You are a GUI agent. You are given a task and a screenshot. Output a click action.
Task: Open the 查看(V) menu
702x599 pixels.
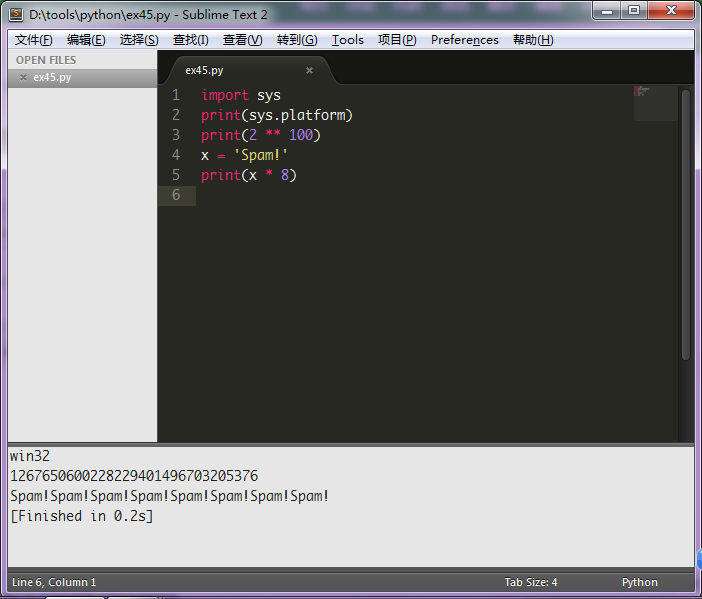(x=242, y=40)
